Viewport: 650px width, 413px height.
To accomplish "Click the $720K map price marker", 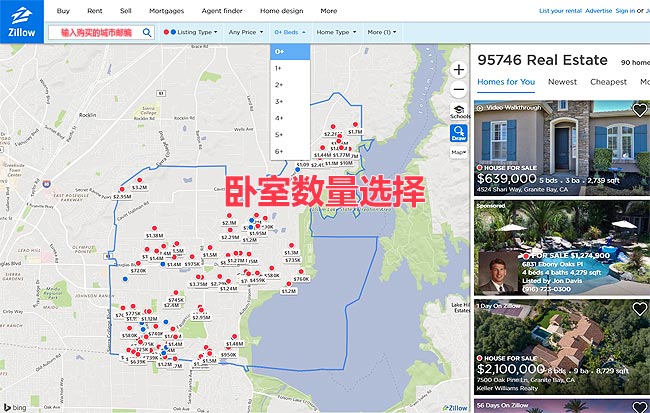I will point(138,271).
